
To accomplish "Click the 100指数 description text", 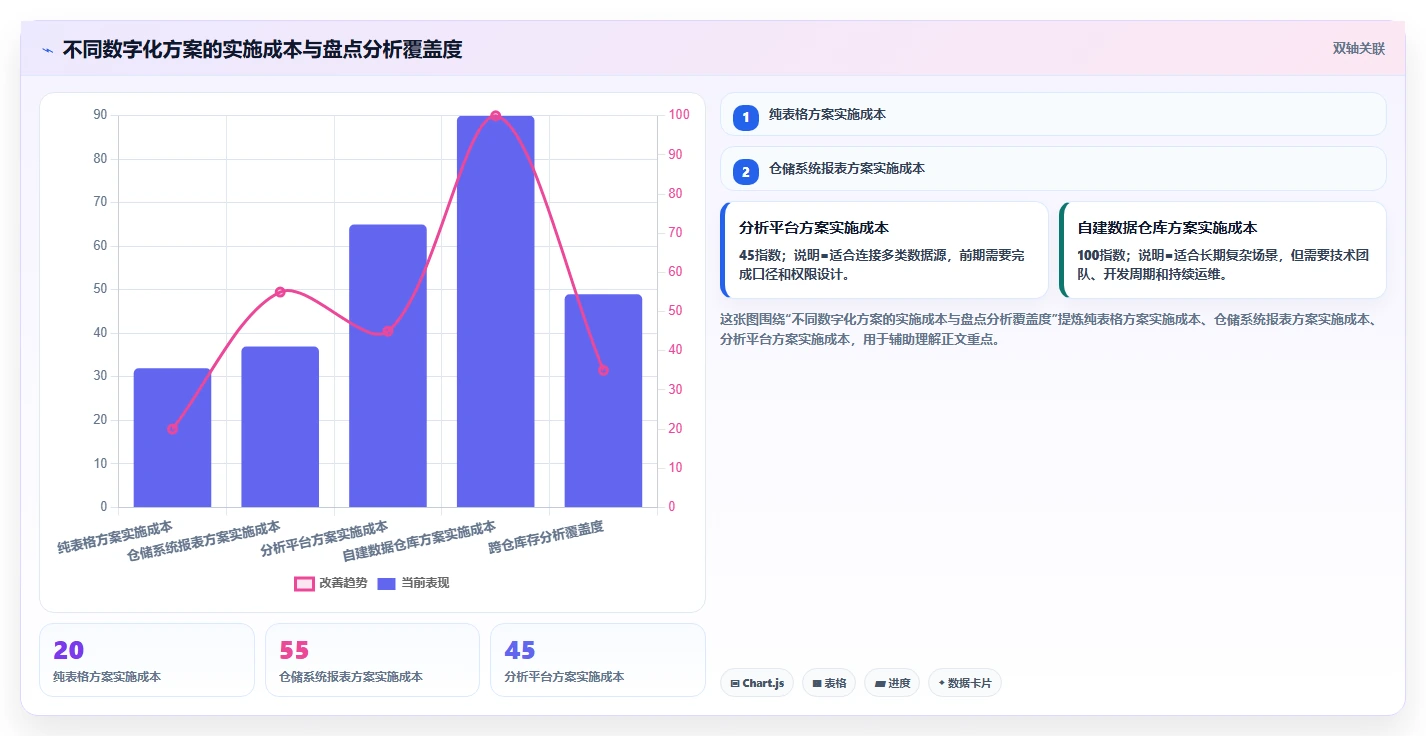I will tap(1223, 265).
